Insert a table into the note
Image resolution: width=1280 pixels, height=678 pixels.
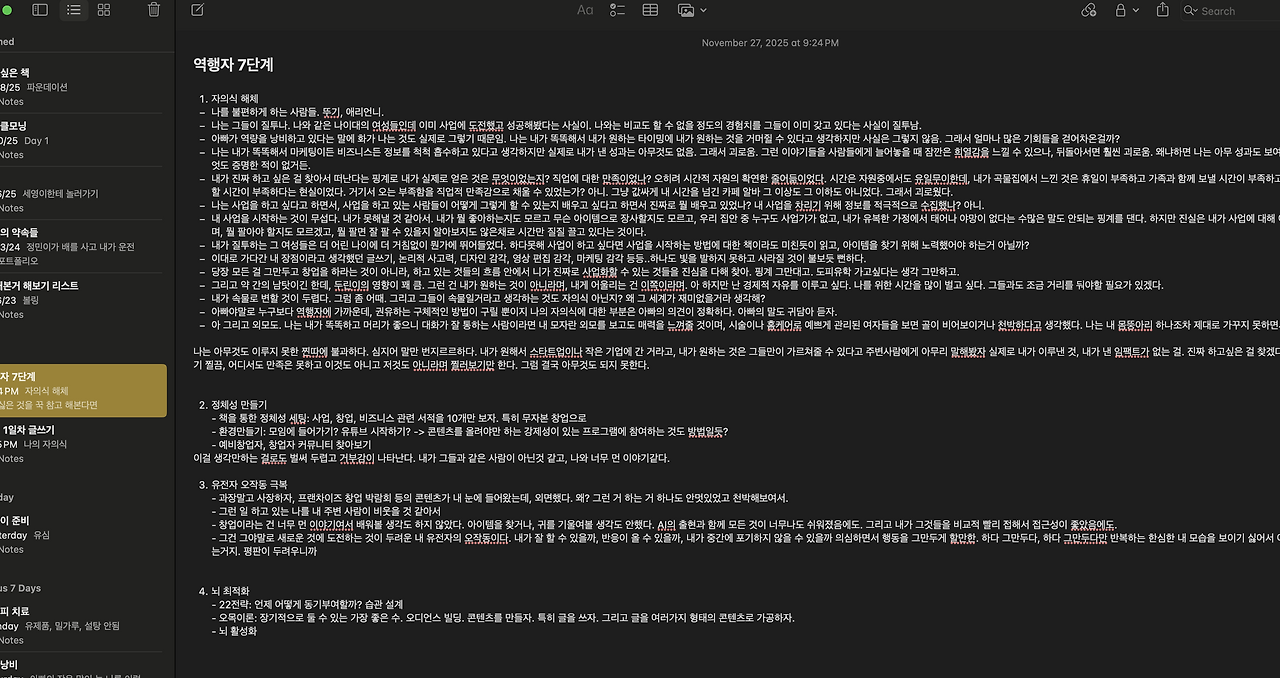(x=649, y=10)
